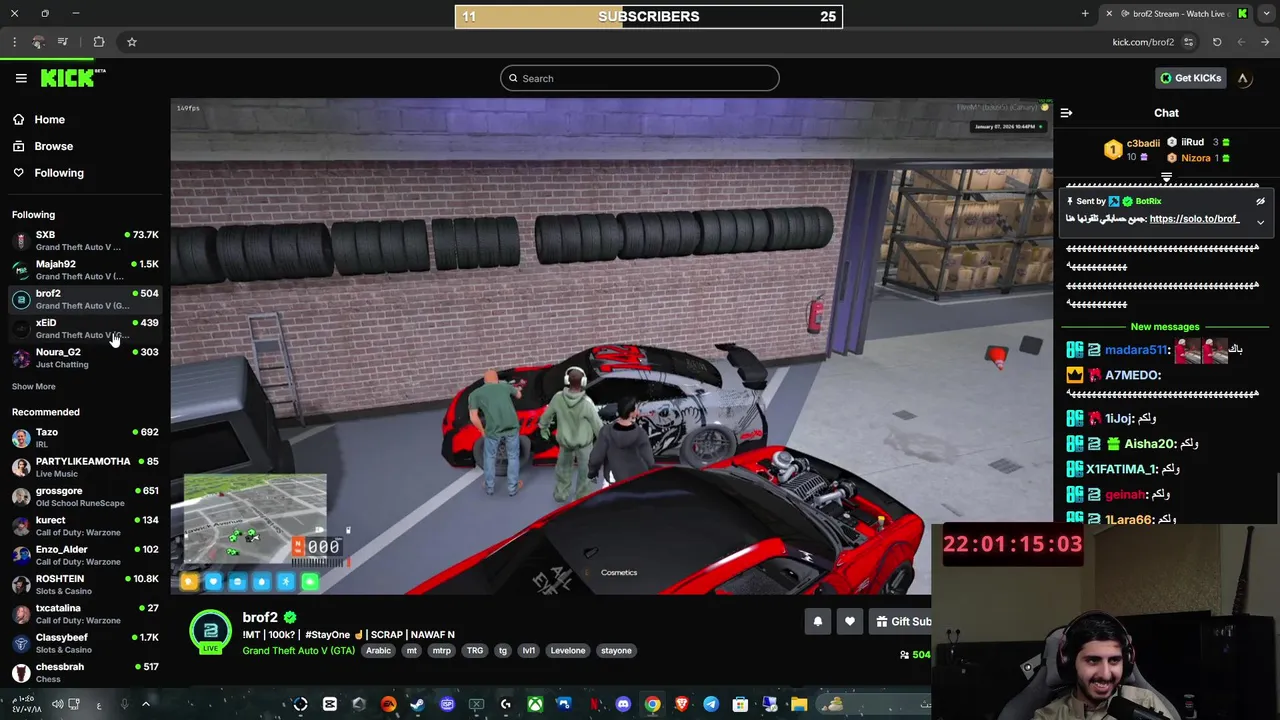Collapse the chat panel with arrow icon

click(1066, 113)
